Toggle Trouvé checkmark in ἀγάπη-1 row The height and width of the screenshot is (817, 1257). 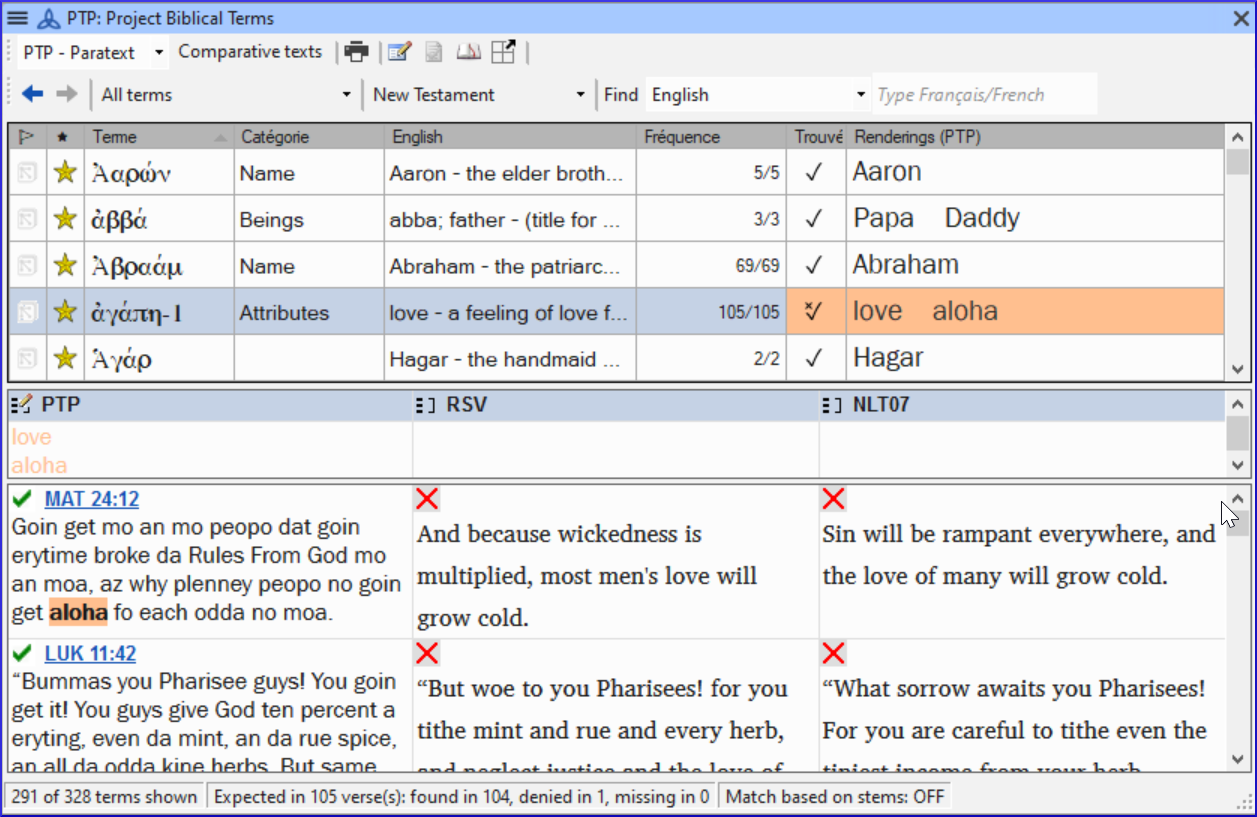(x=813, y=311)
